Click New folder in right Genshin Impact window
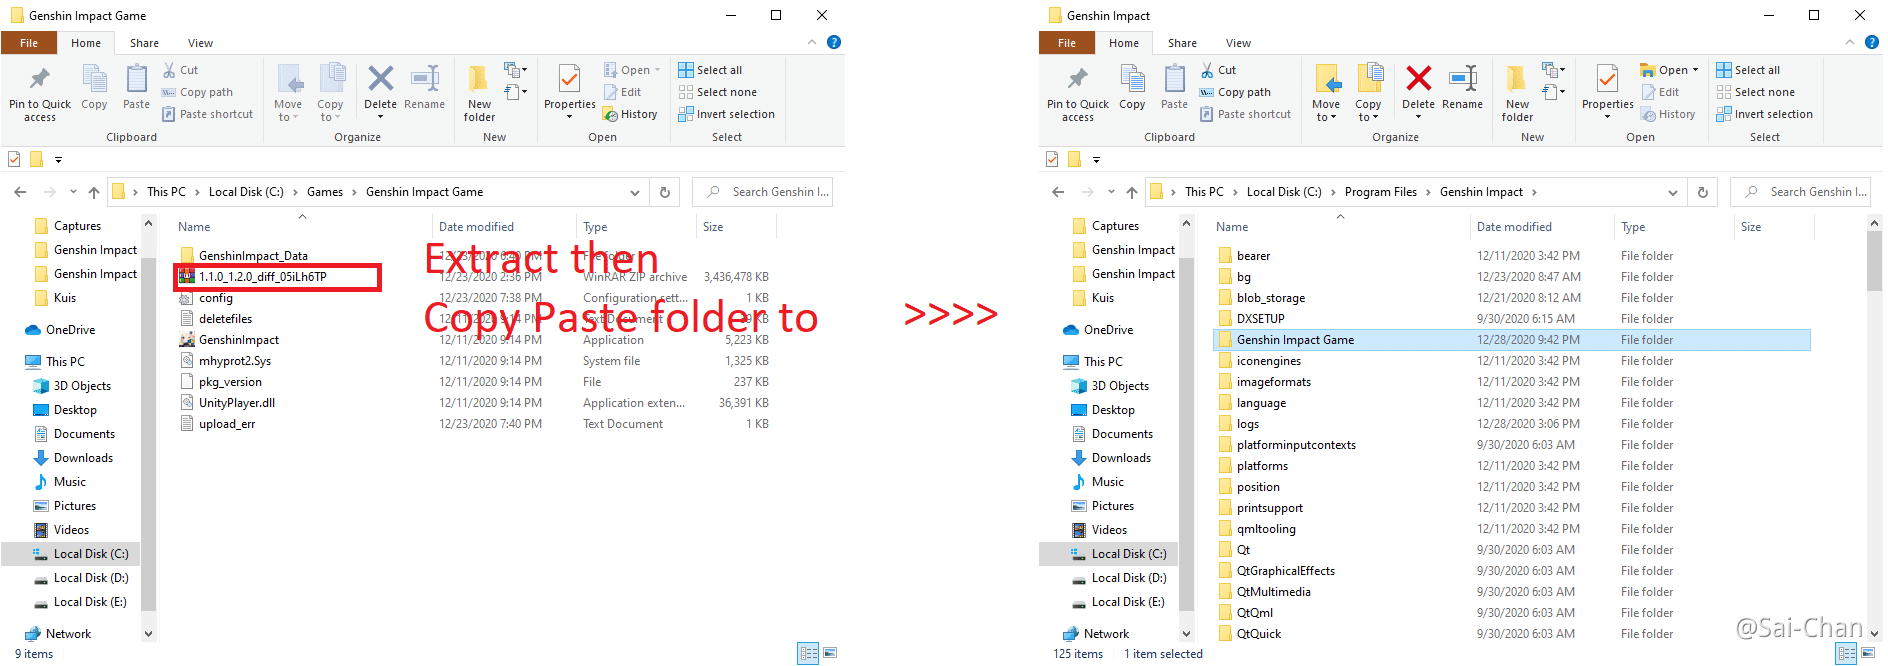The width and height of the screenshot is (1888, 666). (1518, 94)
